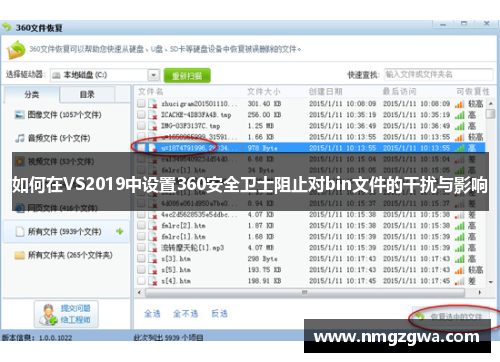
Task: Click recoverability signal bars for 流转摩天轮[1].mp3
Action: pos(459,248)
